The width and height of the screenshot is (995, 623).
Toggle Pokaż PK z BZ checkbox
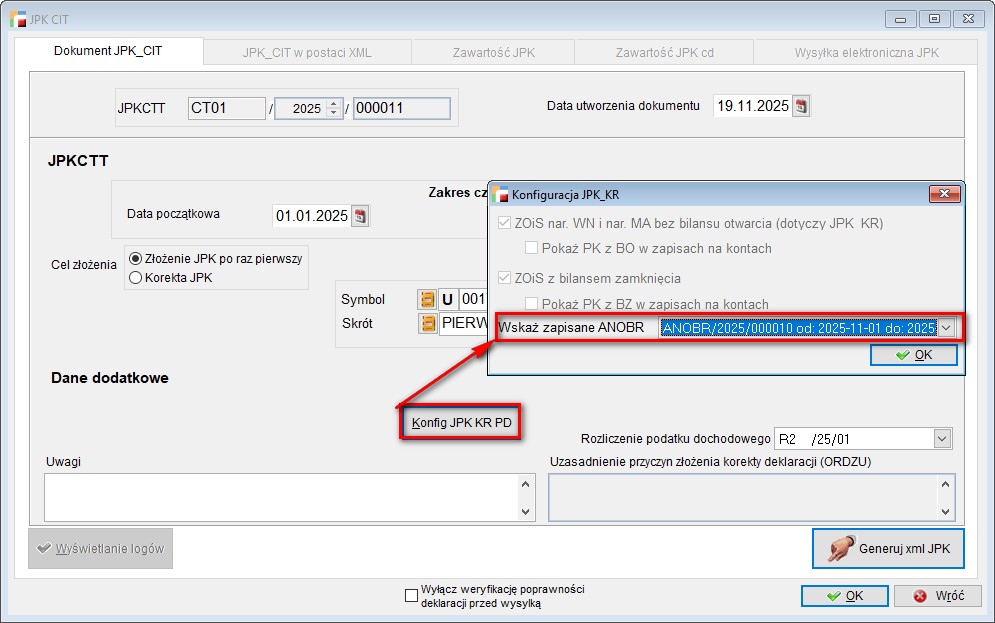532,304
